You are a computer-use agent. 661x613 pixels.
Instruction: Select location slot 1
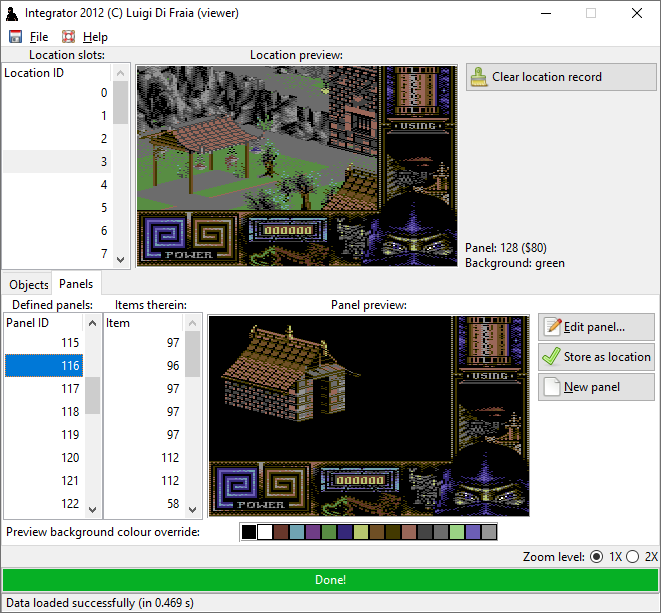click(57, 116)
